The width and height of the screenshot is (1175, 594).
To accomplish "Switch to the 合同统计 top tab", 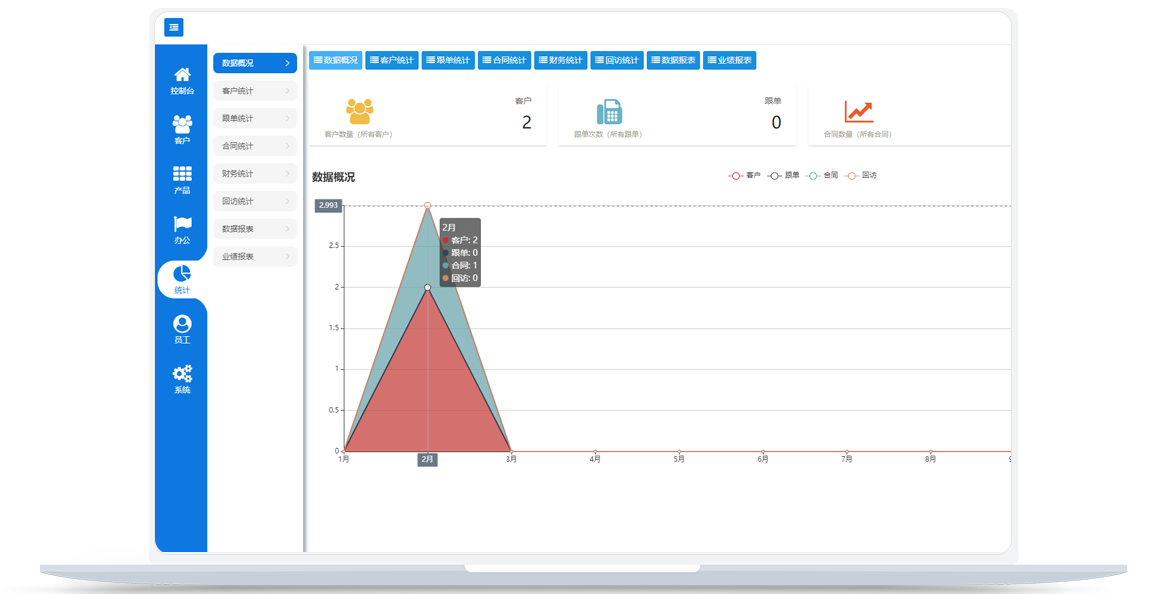I will click(x=504, y=61).
